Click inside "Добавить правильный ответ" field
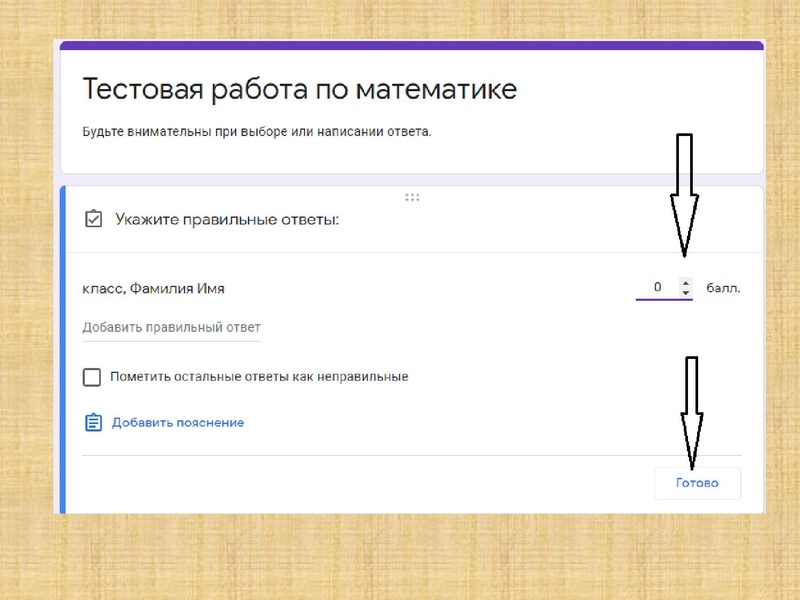Viewport: 800px width, 600px height. (x=170, y=327)
